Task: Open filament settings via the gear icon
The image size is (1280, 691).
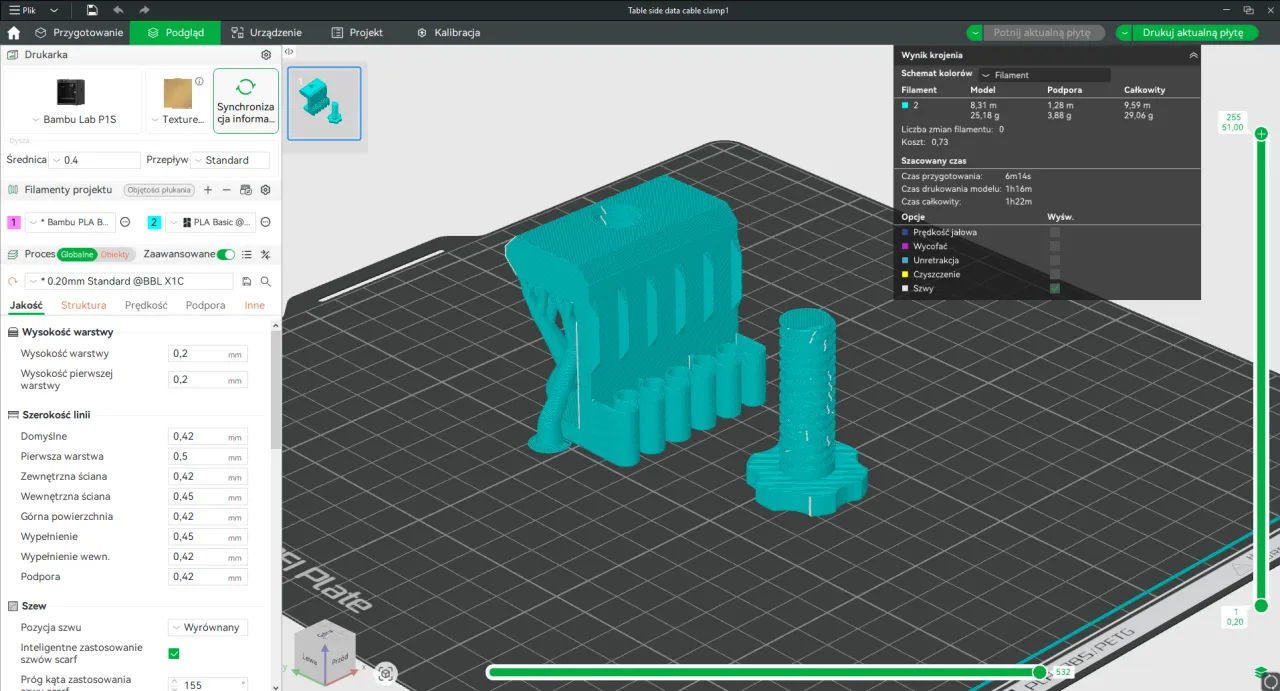Action: (x=265, y=190)
